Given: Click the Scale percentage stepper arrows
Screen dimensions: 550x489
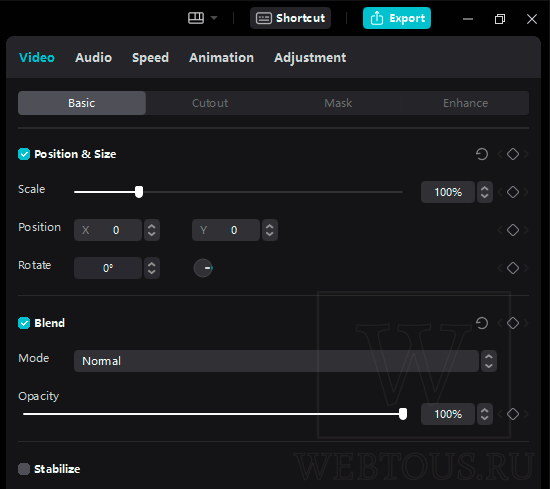Looking at the screenshot, I should (484, 192).
